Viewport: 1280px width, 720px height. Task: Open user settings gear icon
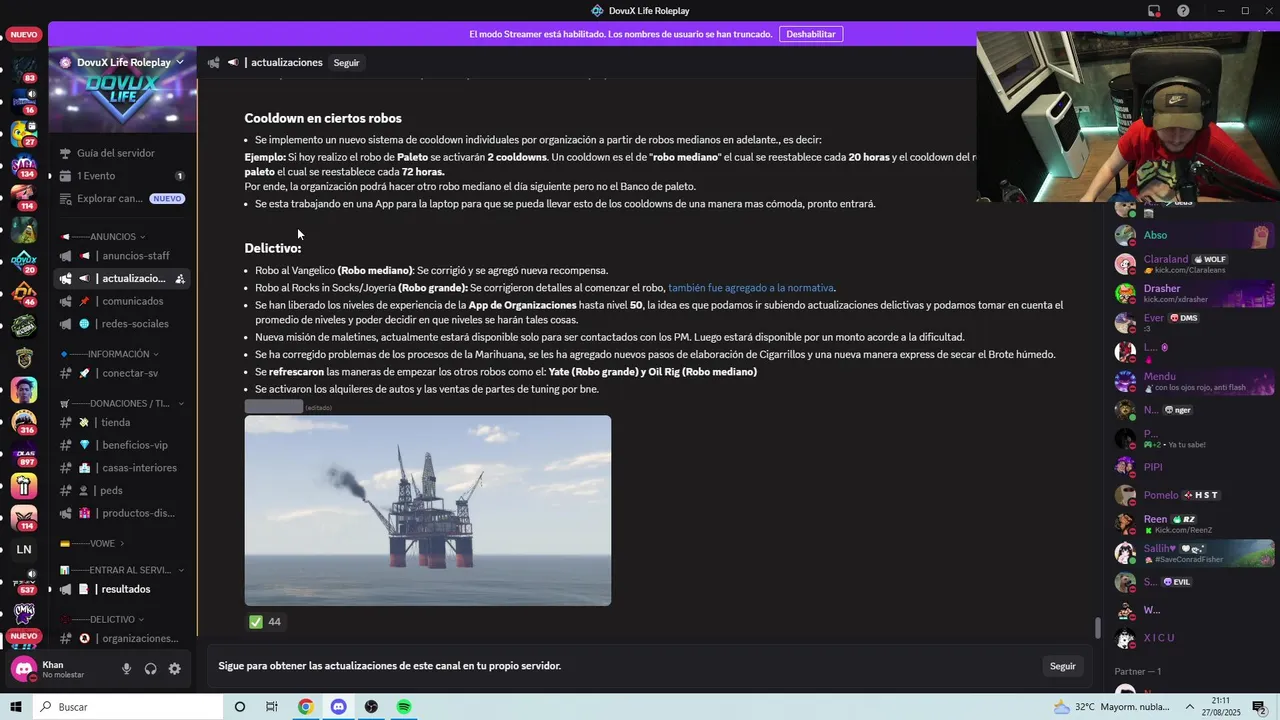coord(175,669)
